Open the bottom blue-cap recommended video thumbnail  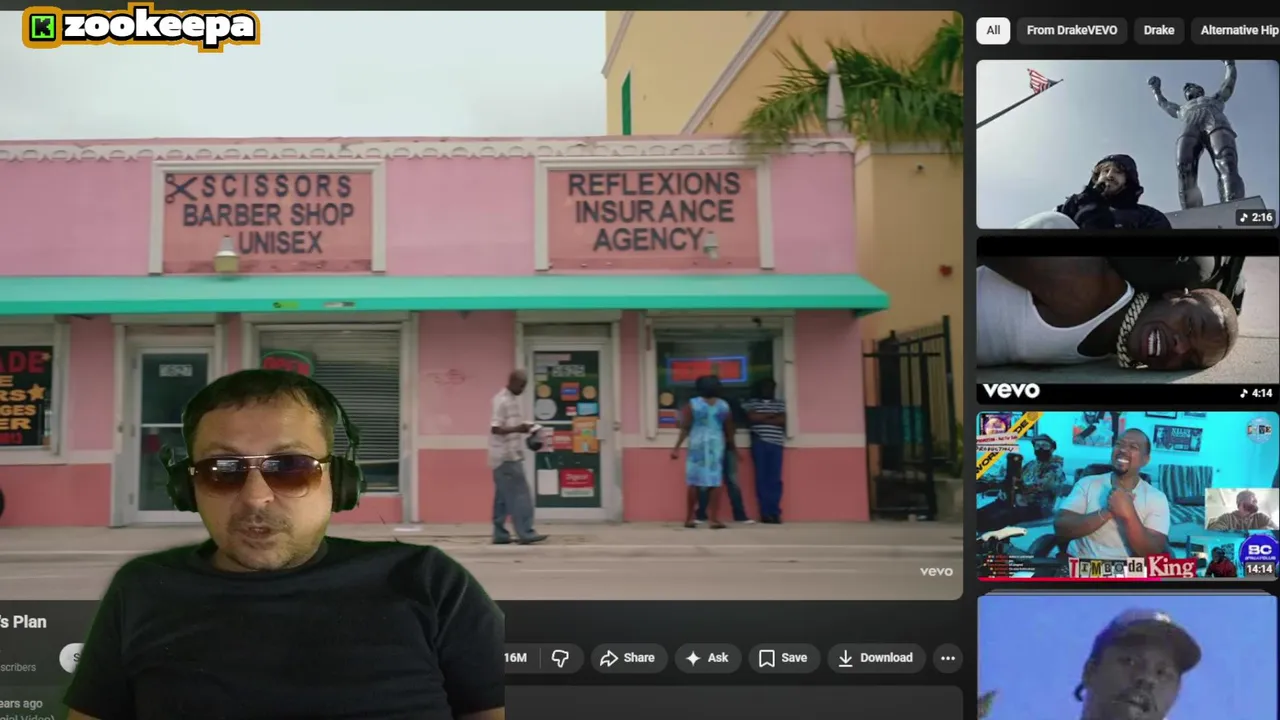point(1128,655)
